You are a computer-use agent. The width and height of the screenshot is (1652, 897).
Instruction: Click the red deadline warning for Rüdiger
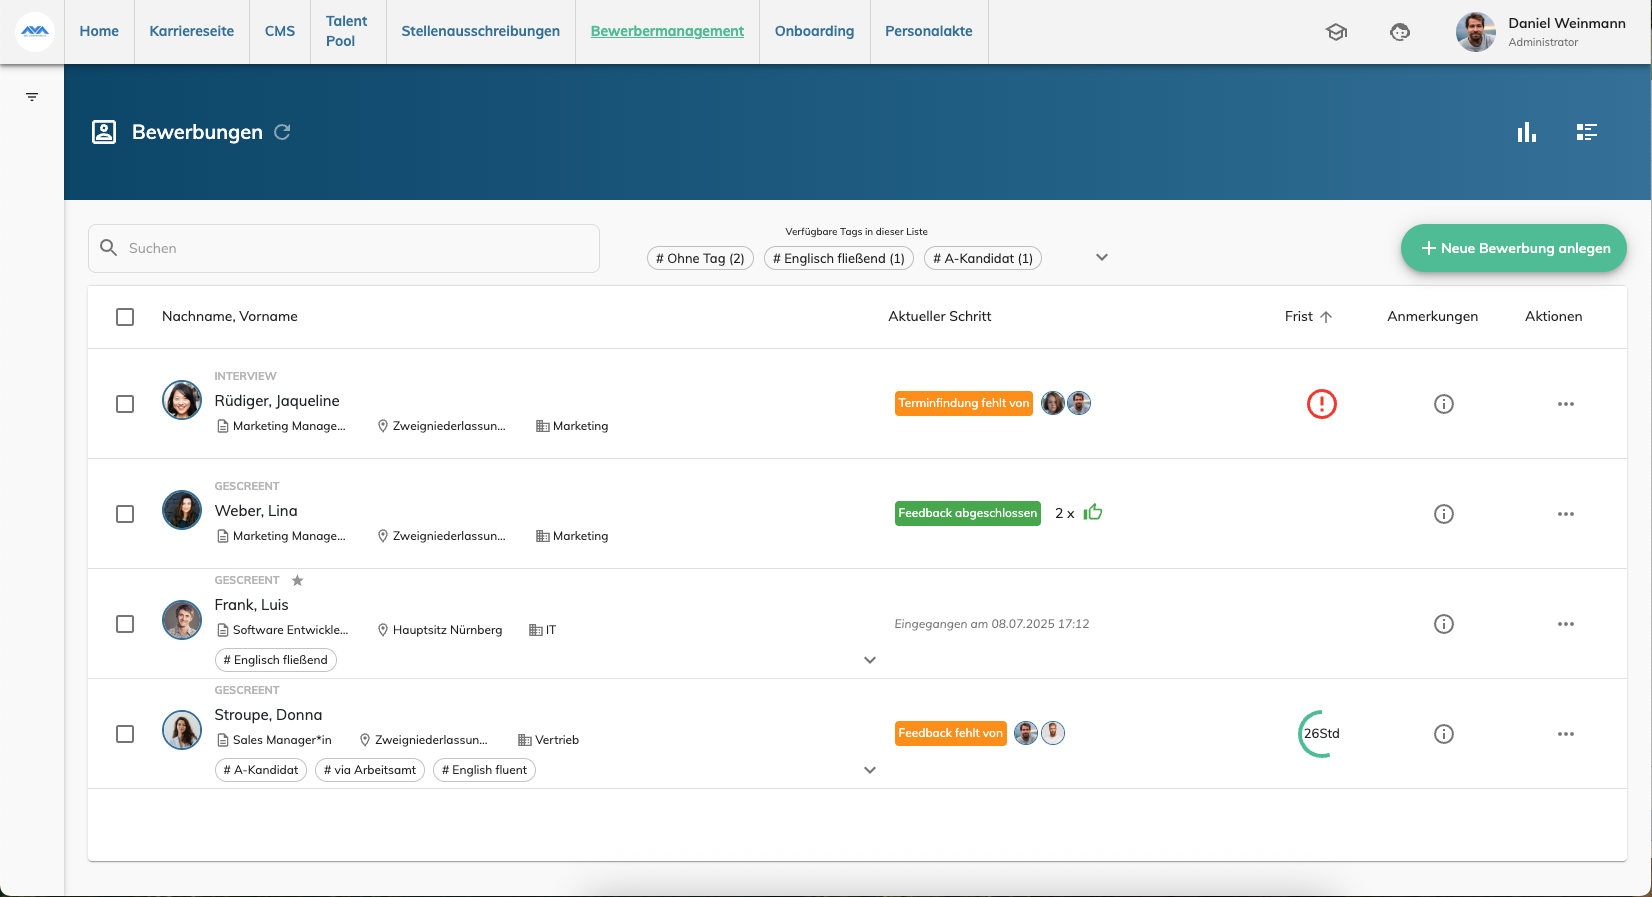click(x=1321, y=404)
